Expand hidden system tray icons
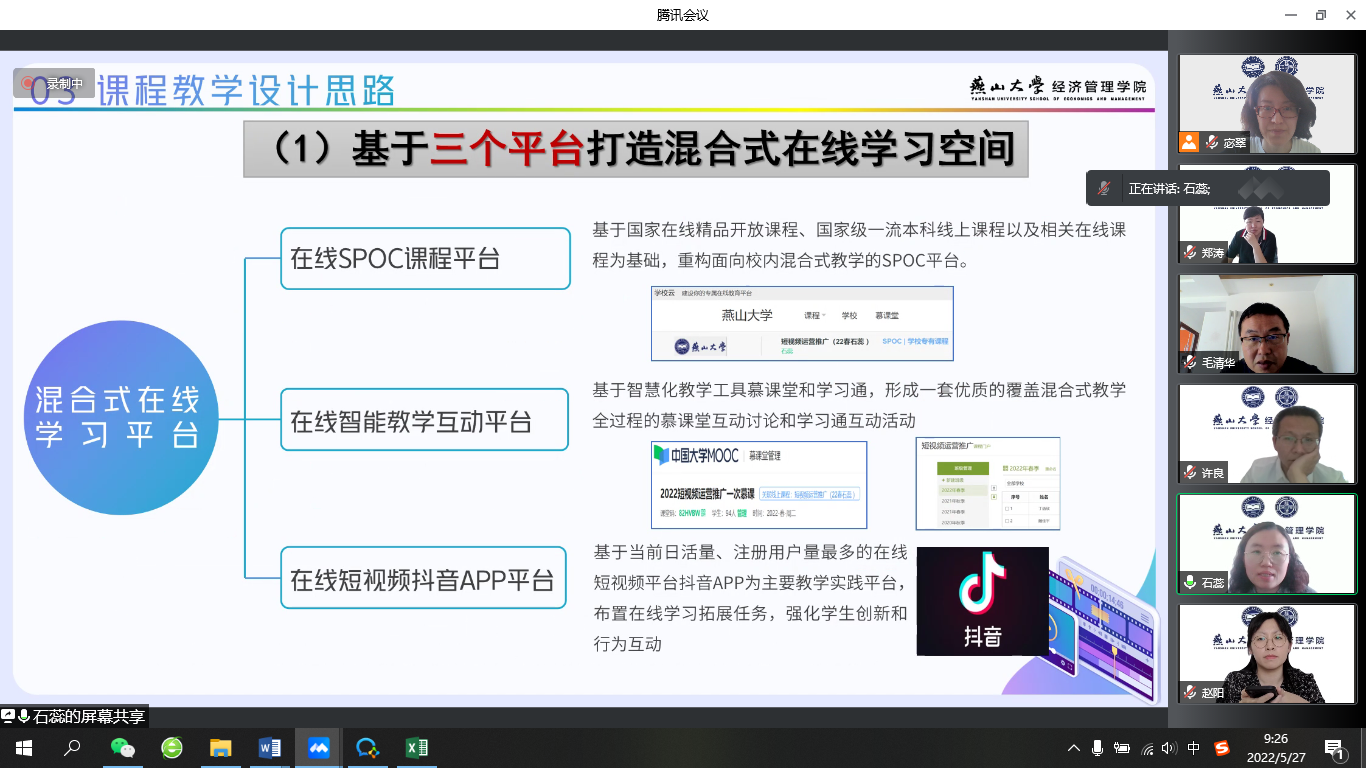 1074,748
